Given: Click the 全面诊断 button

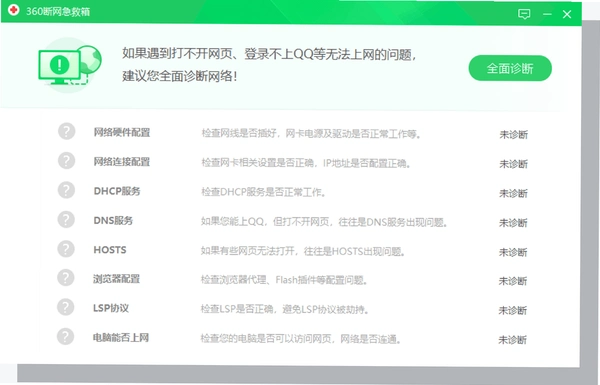Looking at the screenshot, I should click(510, 68).
